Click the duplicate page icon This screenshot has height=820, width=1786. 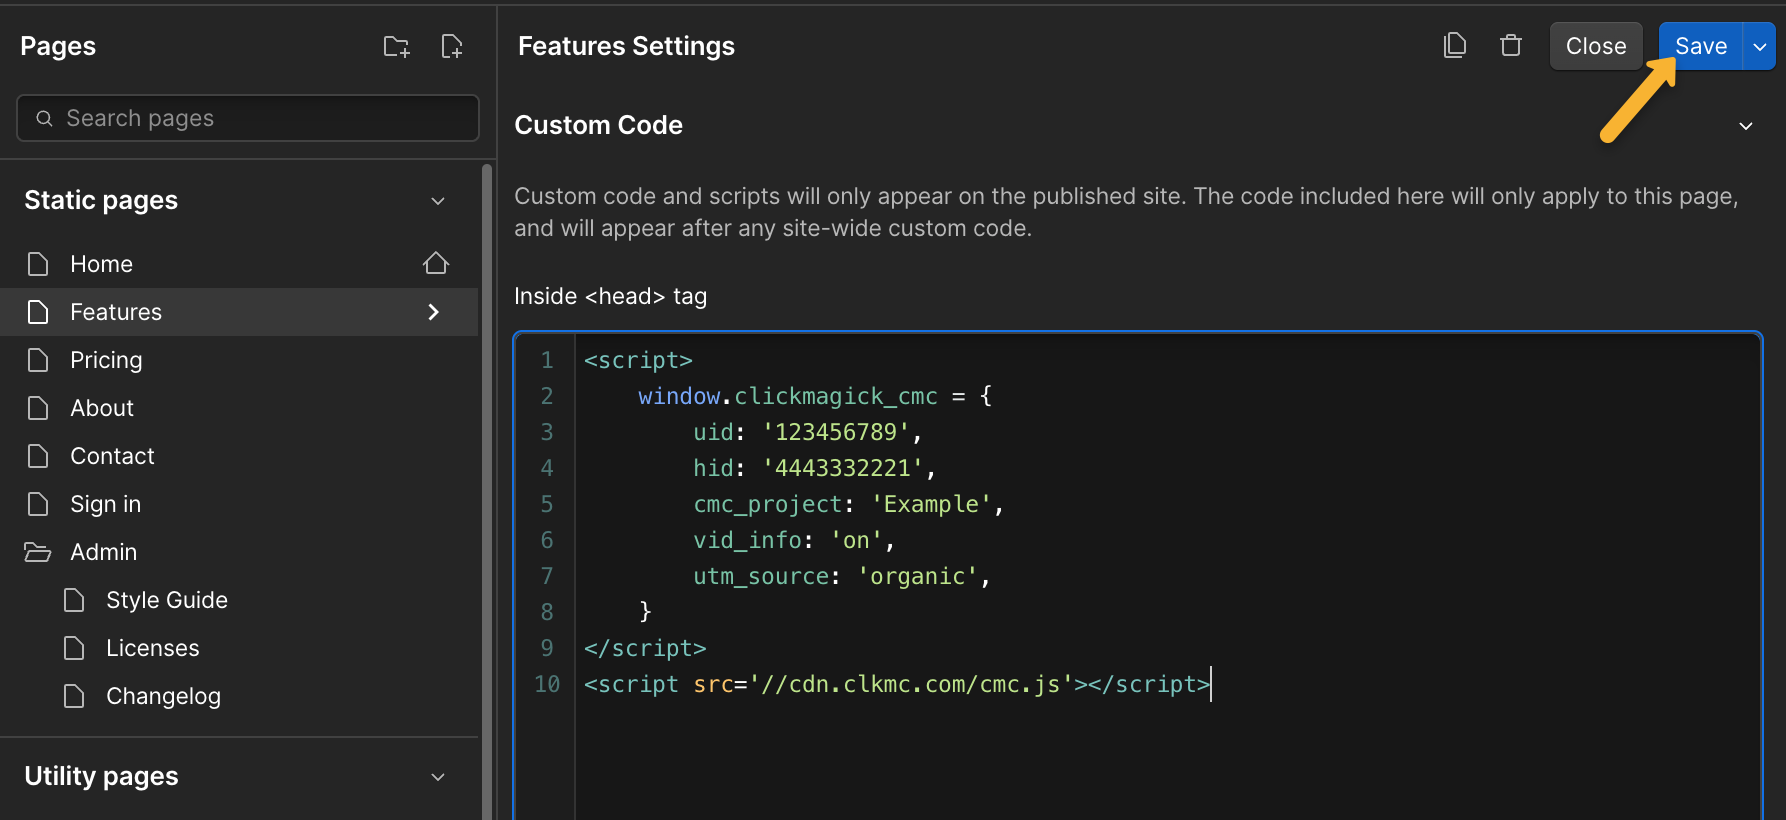[1455, 46]
